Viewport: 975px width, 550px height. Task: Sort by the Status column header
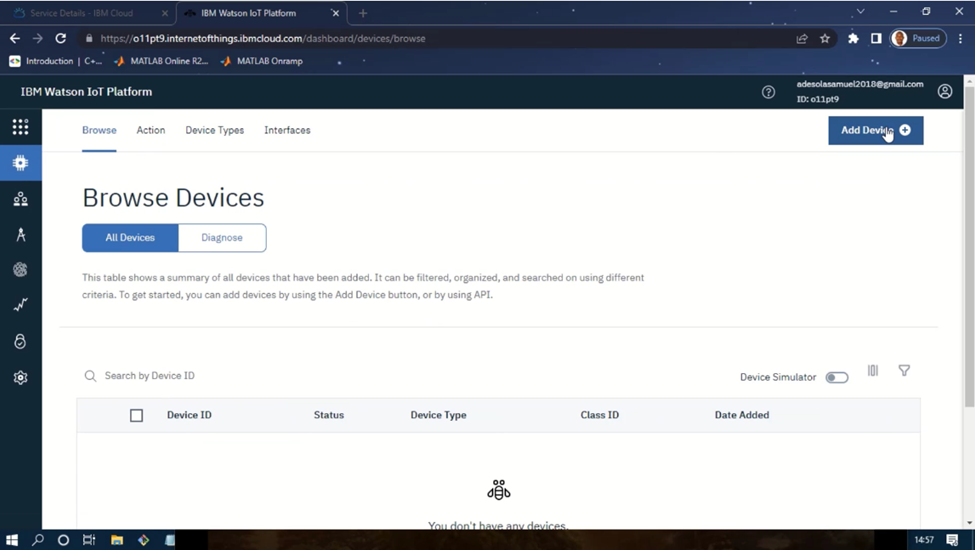(x=328, y=415)
